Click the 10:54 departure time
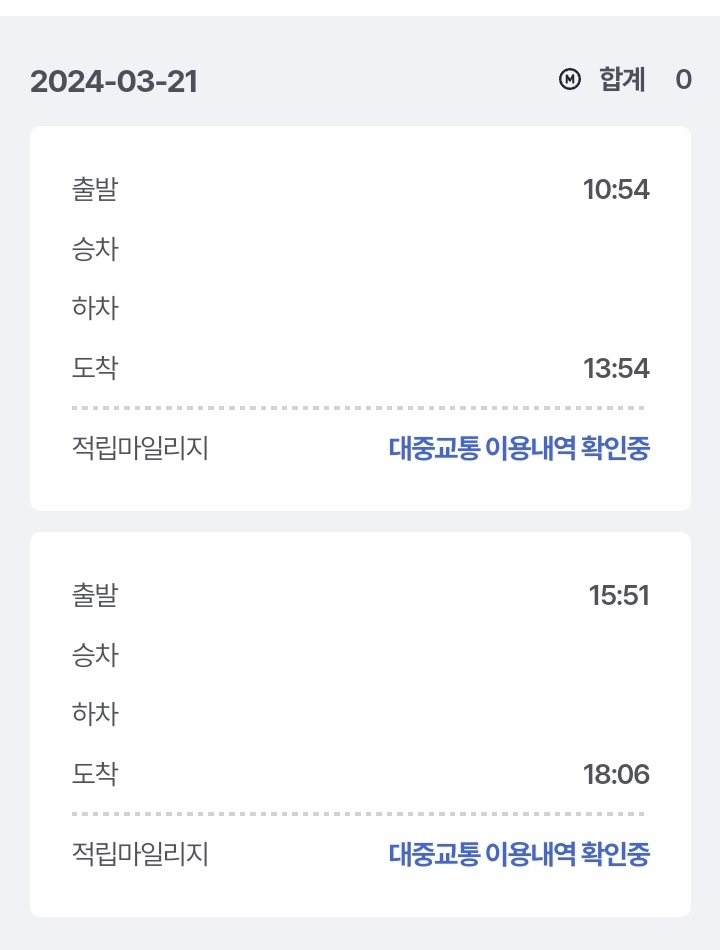Image resolution: width=720 pixels, height=950 pixels. [x=616, y=189]
